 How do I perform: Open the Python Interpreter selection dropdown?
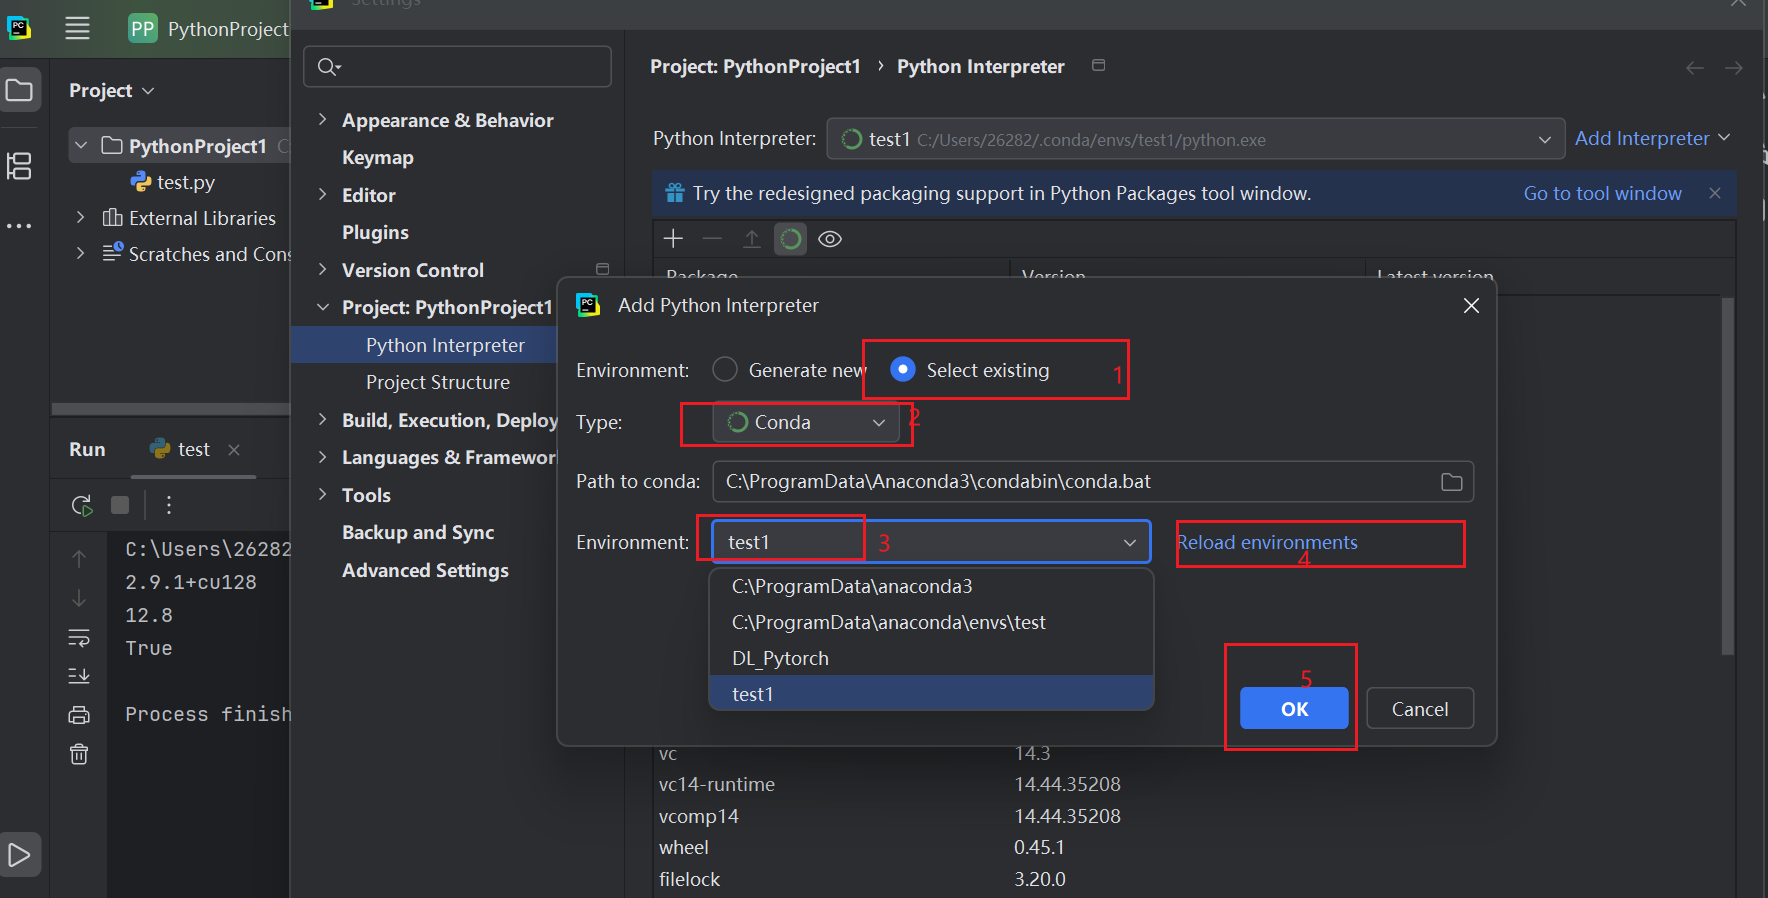click(1196, 140)
